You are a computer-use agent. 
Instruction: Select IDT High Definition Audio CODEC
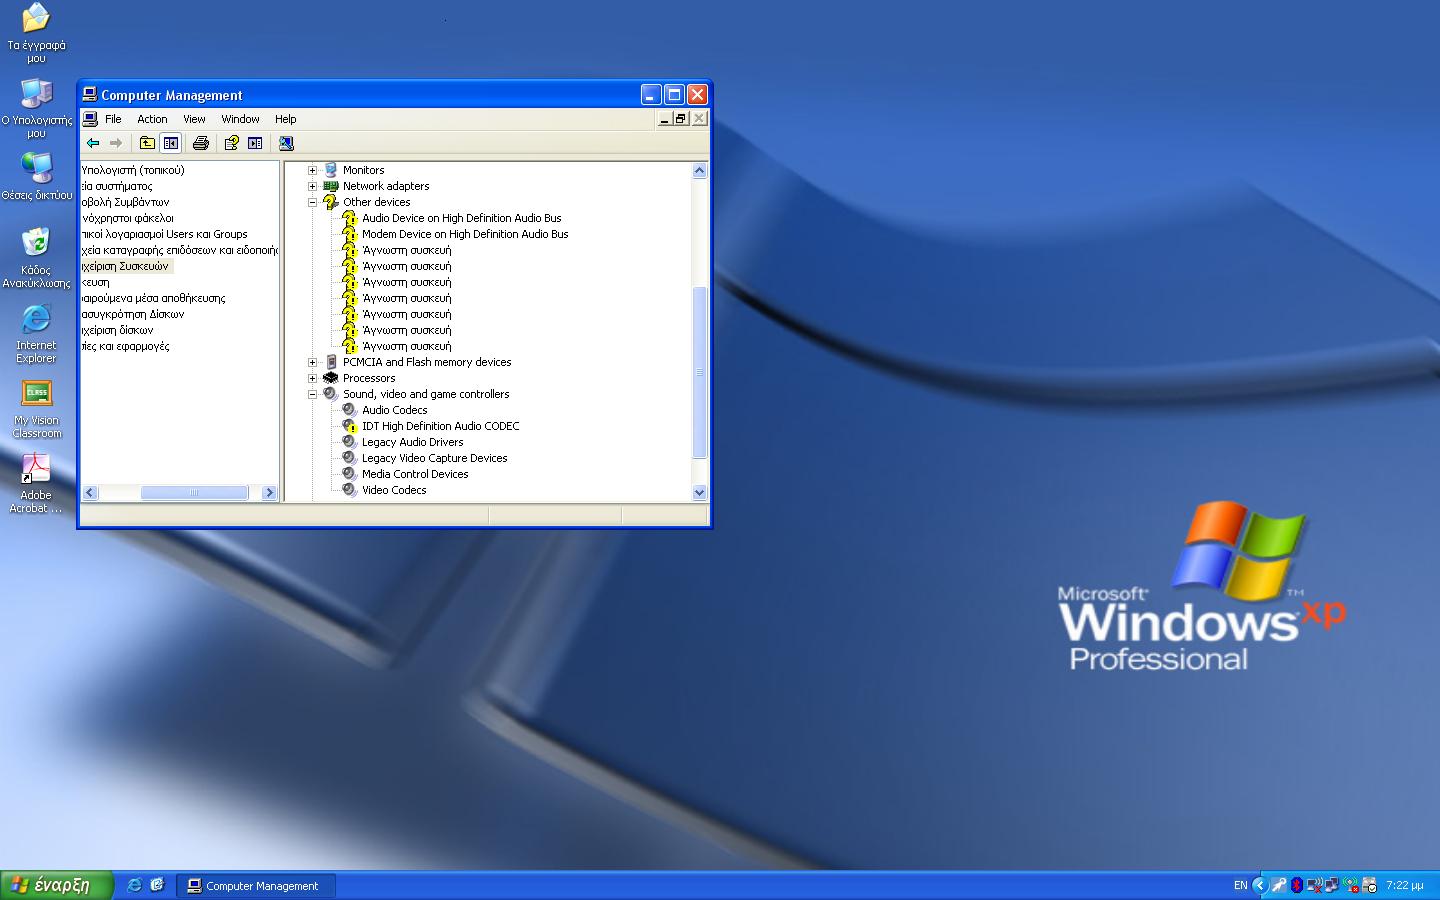pos(440,426)
